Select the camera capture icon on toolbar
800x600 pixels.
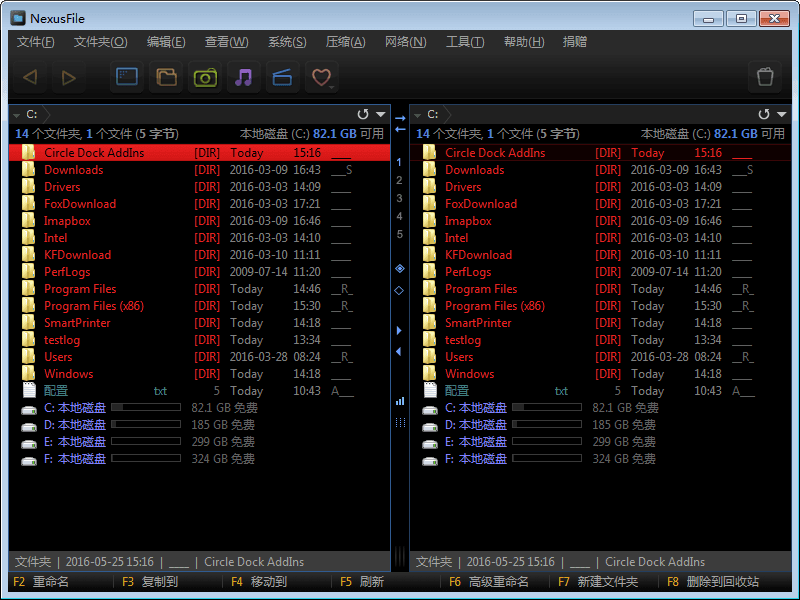tap(205, 76)
